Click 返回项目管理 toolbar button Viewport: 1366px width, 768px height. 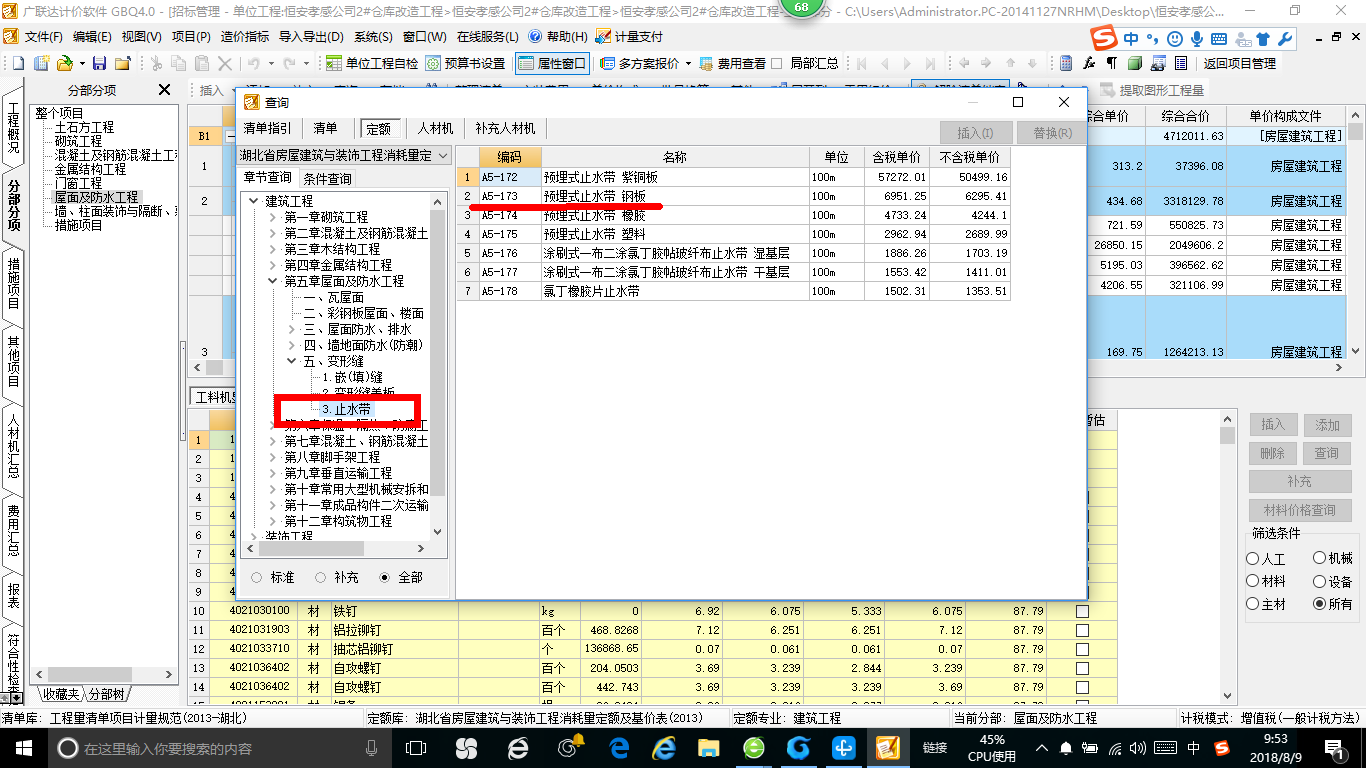[x=1239, y=63]
